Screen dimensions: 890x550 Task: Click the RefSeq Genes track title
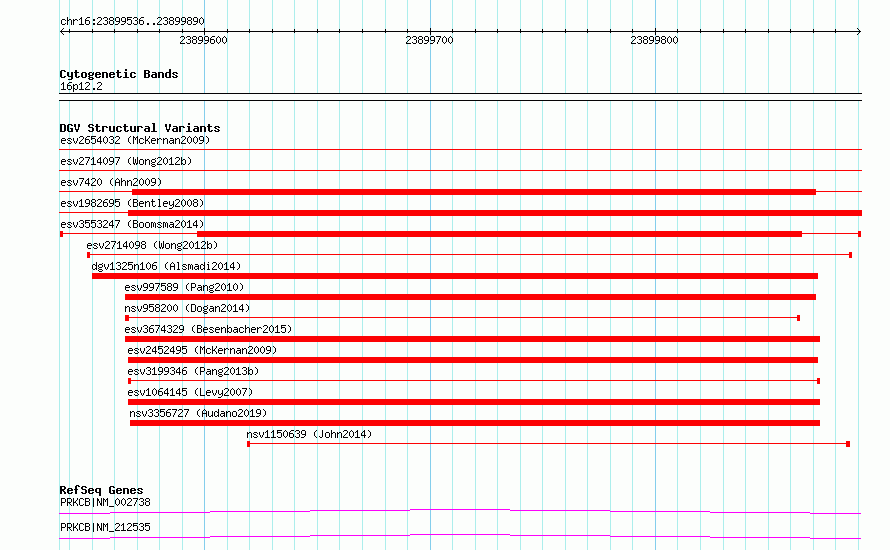tap(101, 490)
